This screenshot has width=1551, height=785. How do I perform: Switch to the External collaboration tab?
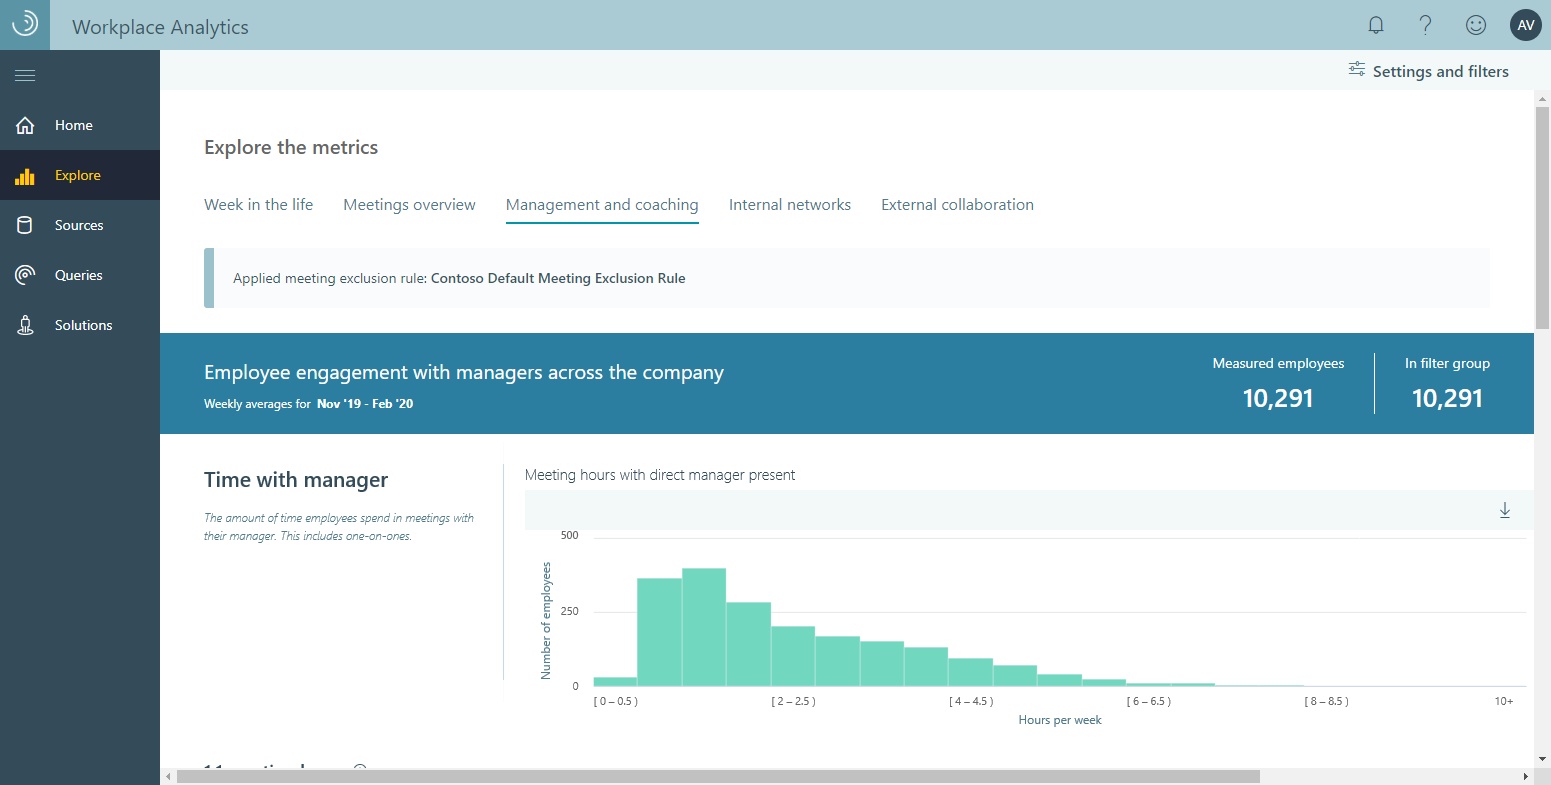pos(957,205)
